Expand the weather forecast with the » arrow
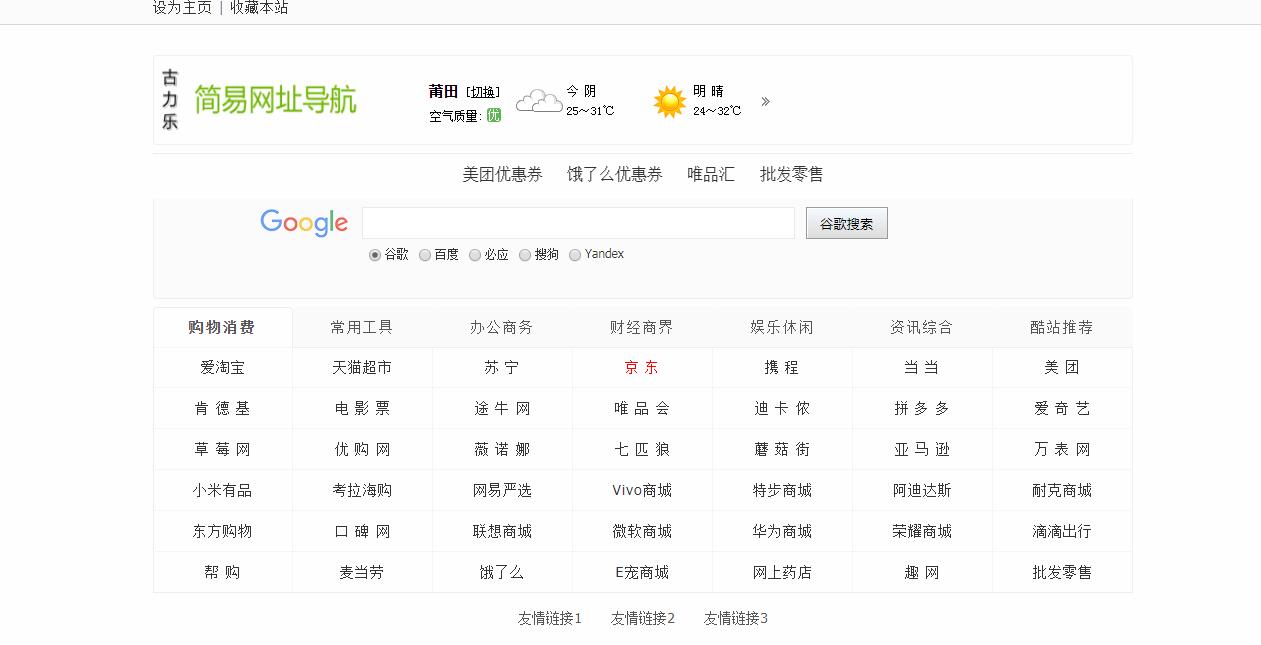The image size is (1261, 645). (765, 100)
